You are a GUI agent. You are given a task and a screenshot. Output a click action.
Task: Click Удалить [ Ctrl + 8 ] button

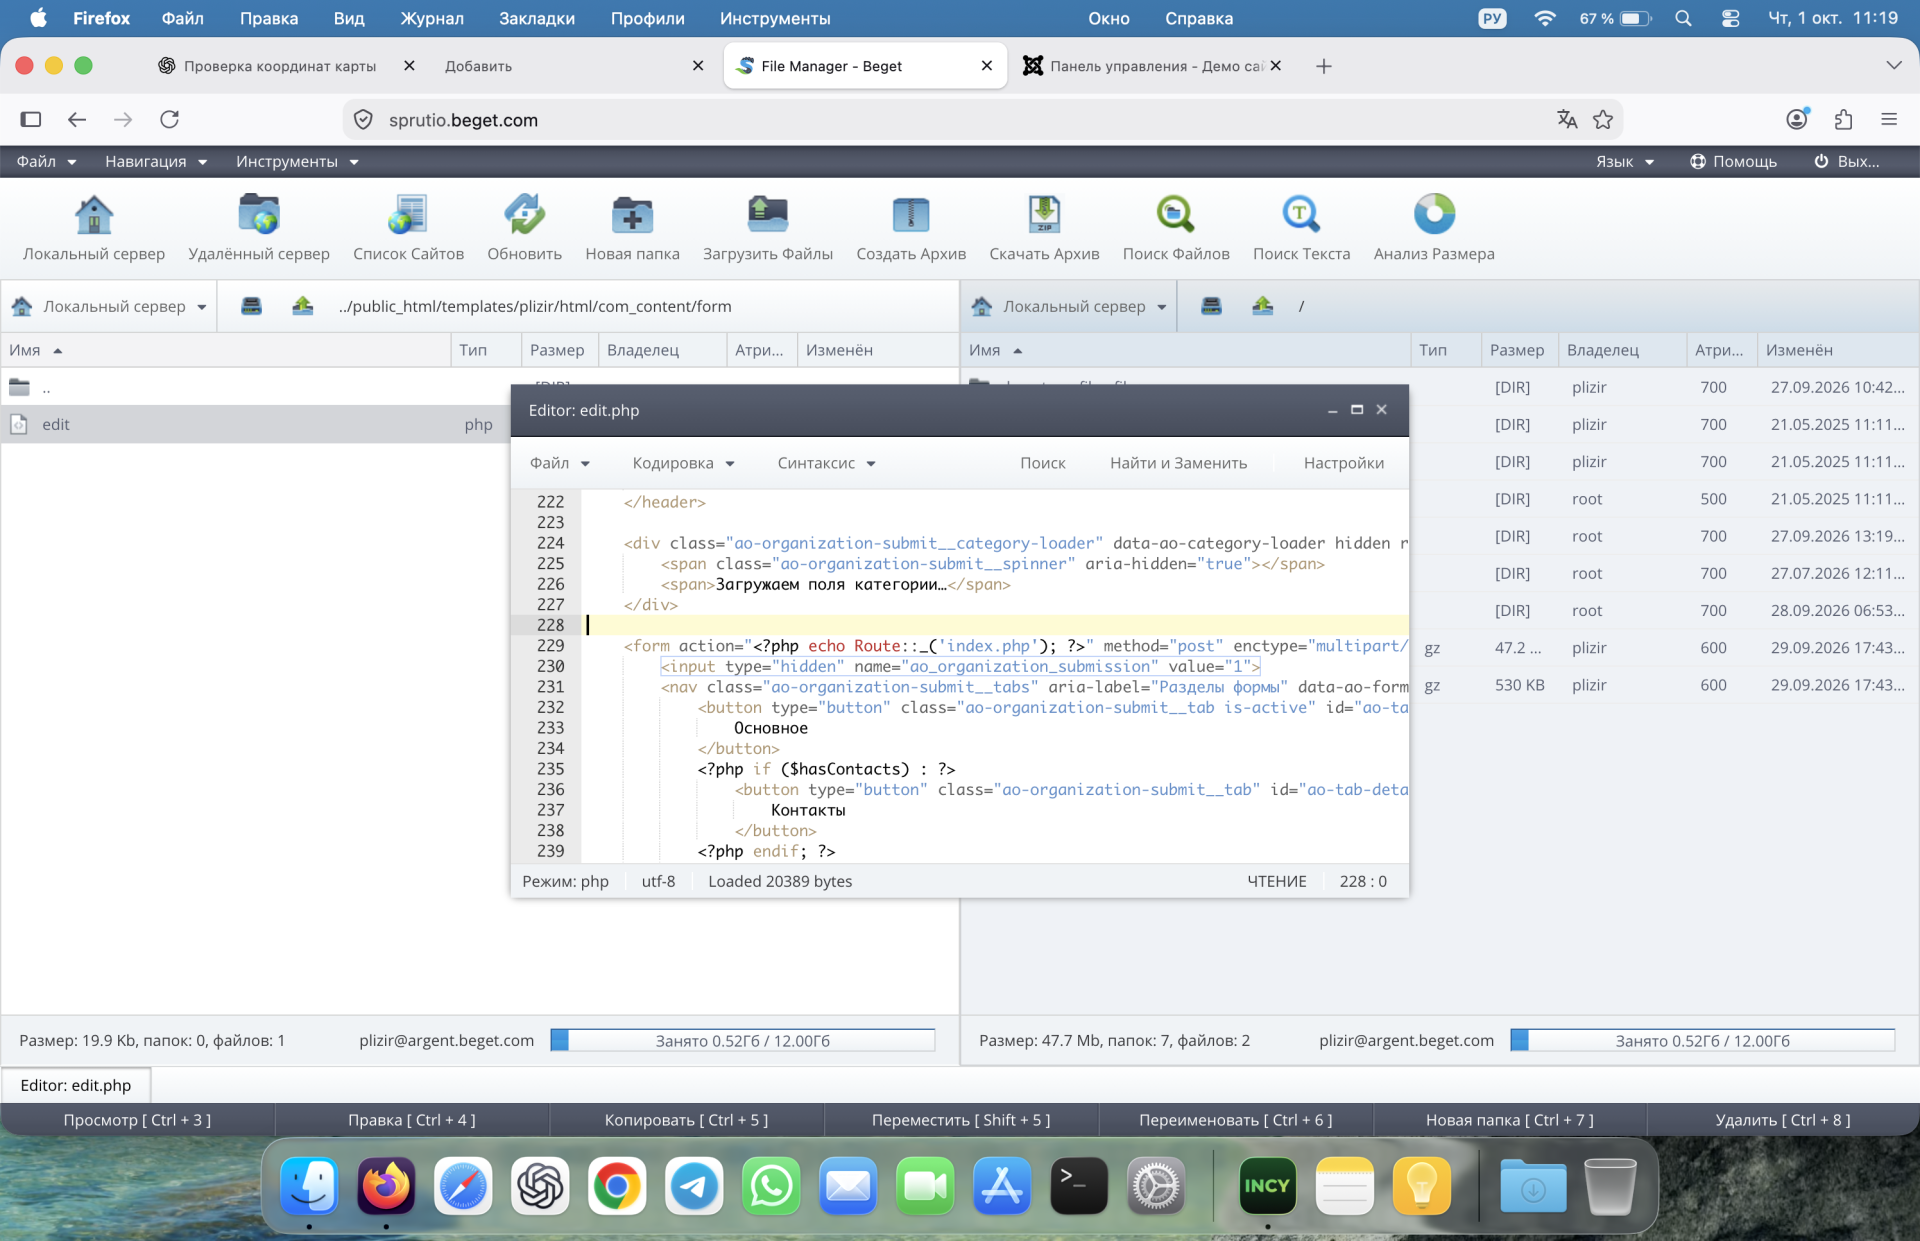coord(1782,1120)
